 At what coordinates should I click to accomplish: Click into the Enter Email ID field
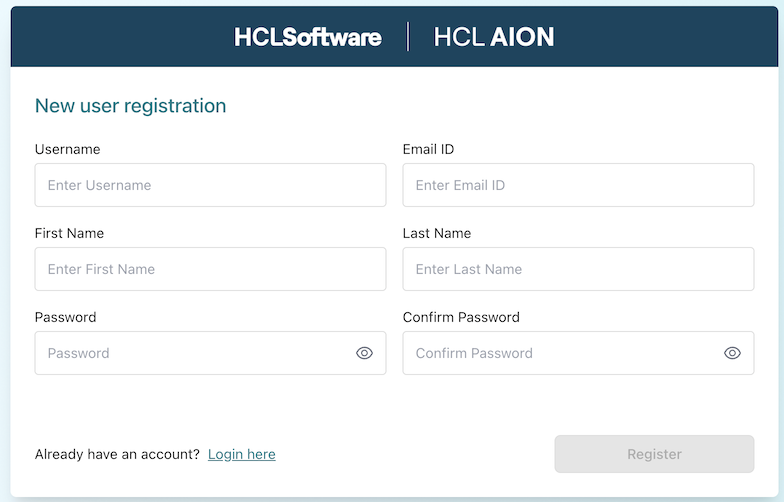(578, 185)
